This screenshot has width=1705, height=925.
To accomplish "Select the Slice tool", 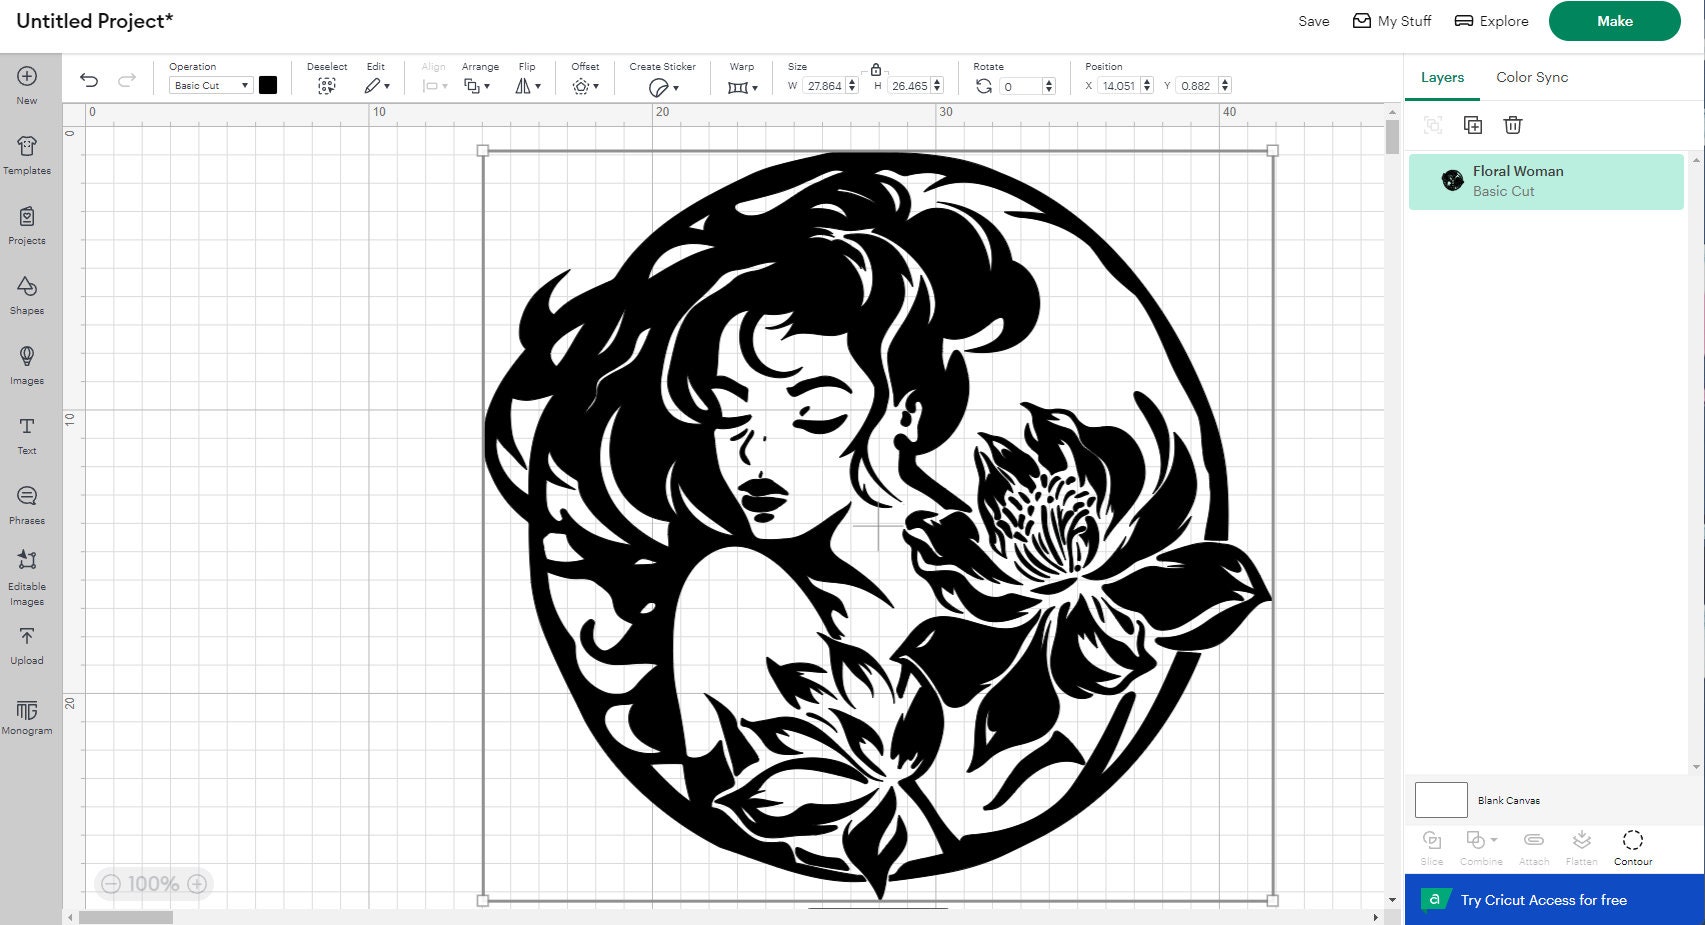I will click(x=1431, y=845).
